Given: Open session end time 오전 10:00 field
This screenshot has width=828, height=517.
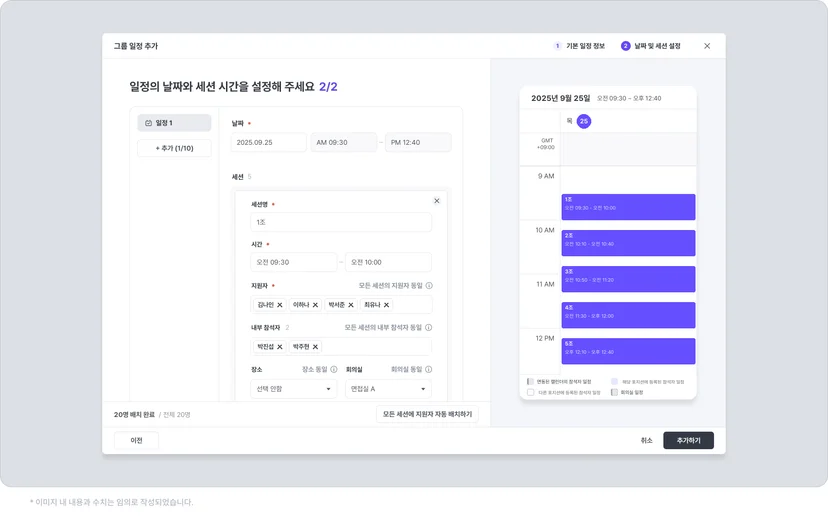Looking at the screenshot, I should click(388, 262).
